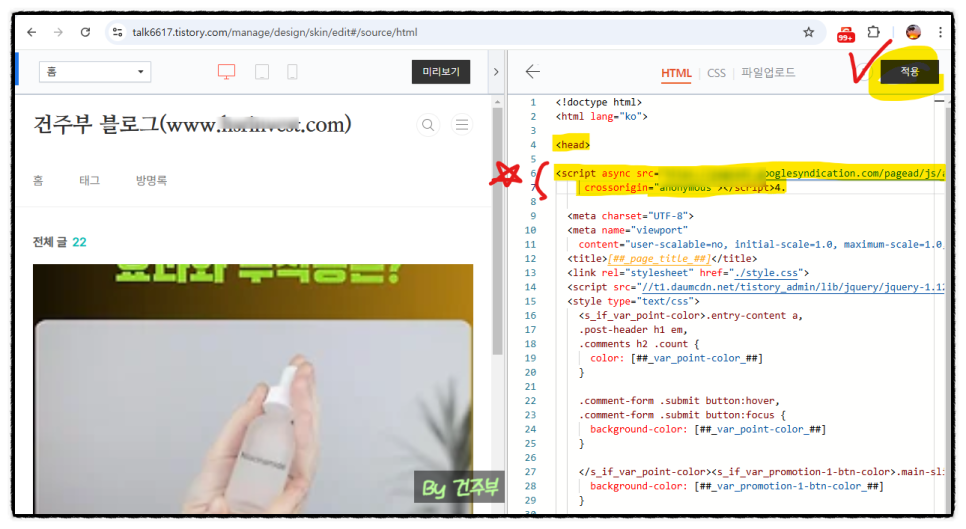Click the editor back arrow icon
Screen dimensions: 966x529
pyautogui.click(x=533, y=71)
